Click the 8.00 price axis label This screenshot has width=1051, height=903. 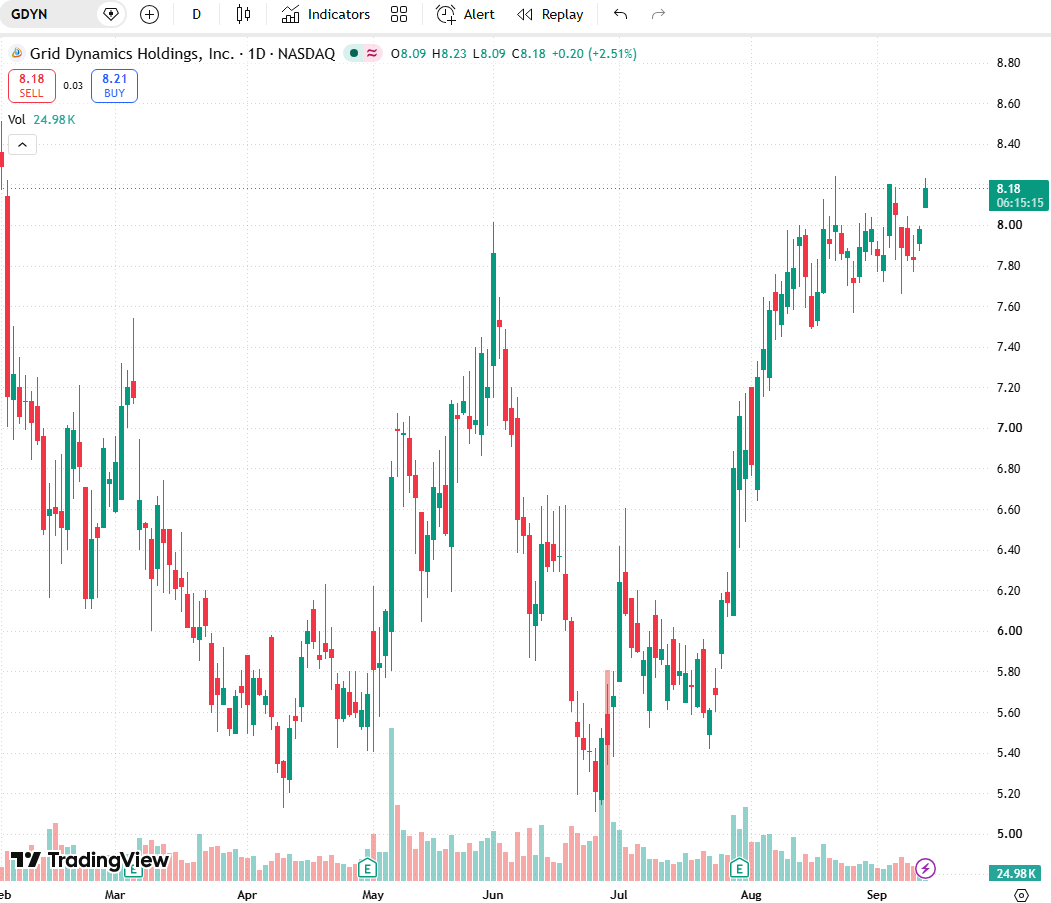(1009, 225)
